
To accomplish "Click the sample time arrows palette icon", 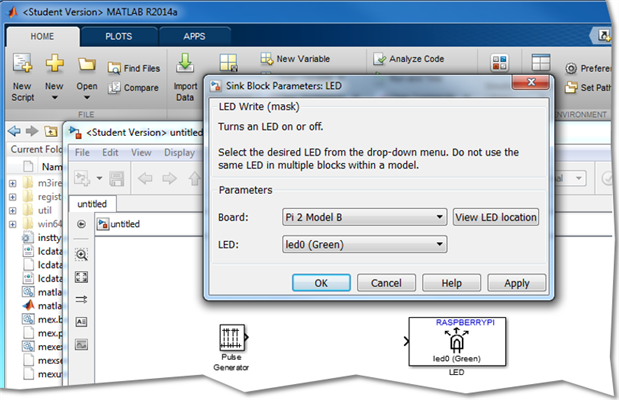I will tap(81, 299).
